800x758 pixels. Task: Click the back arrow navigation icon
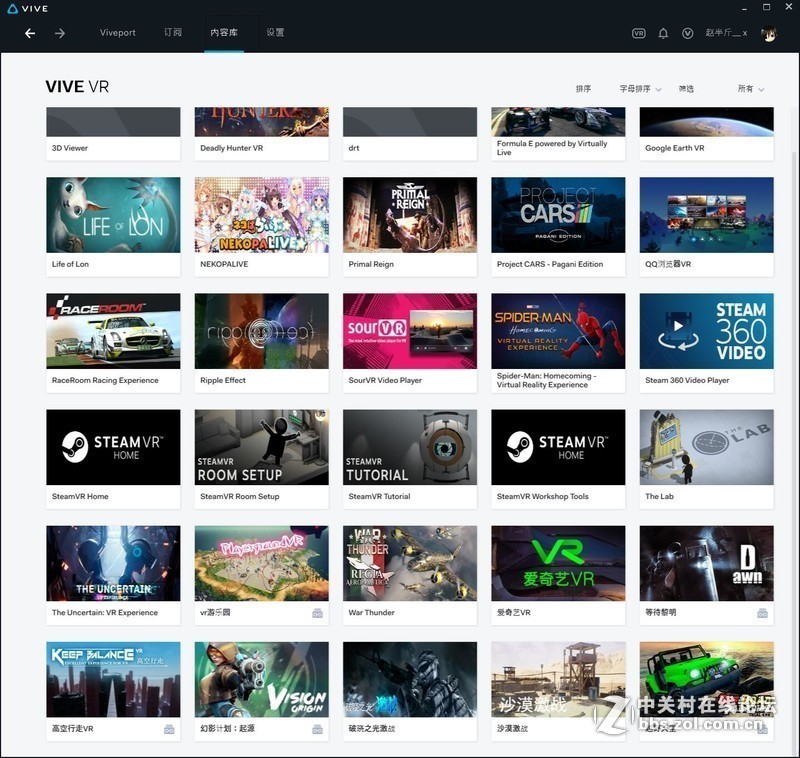tap(29, 33)
